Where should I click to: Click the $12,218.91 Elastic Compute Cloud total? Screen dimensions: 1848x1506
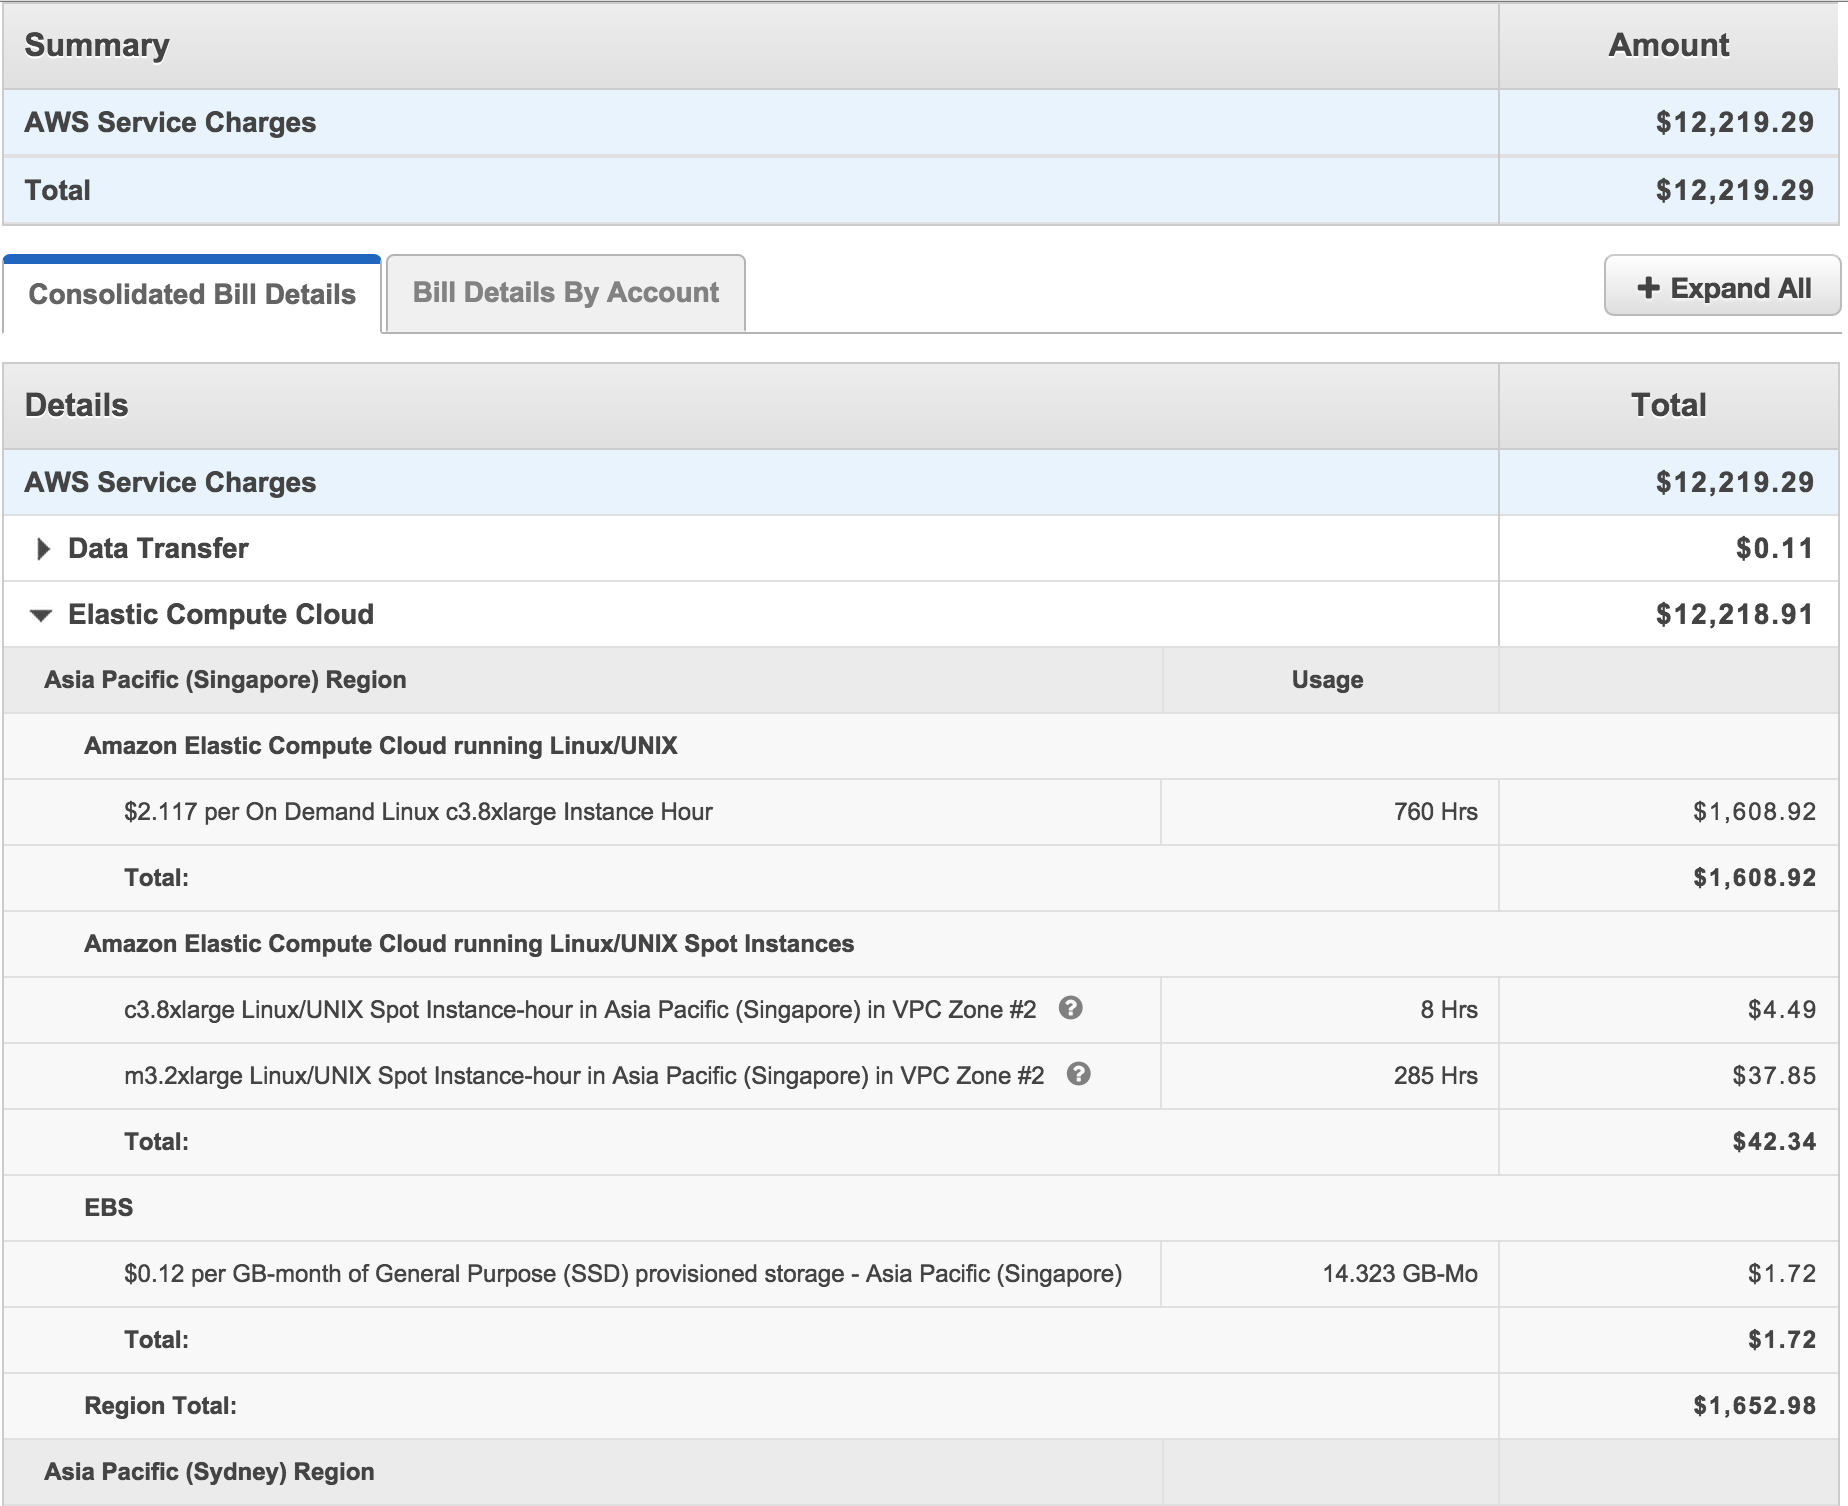(1734, 614)
